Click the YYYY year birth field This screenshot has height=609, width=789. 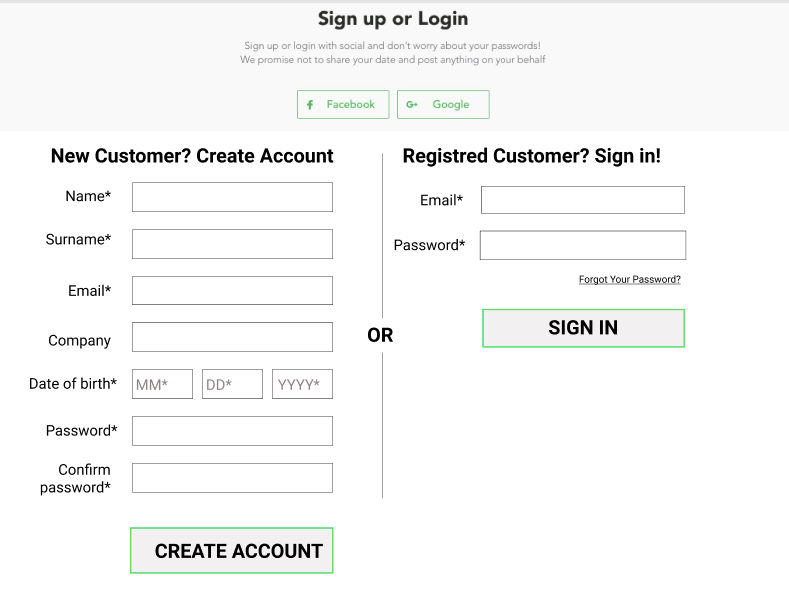302,384
